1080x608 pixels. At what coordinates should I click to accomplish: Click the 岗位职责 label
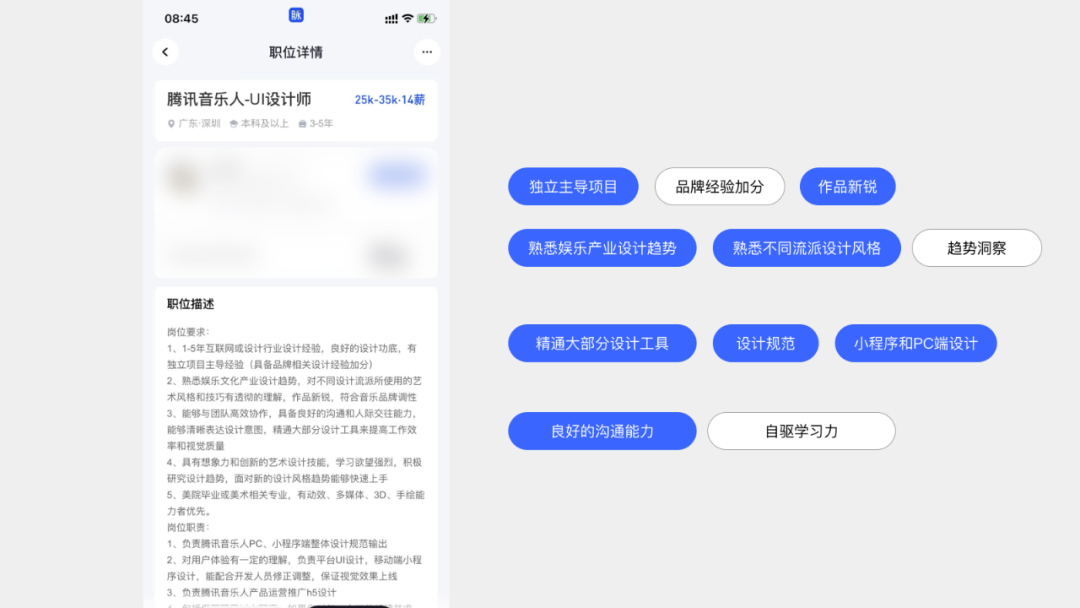188,527
